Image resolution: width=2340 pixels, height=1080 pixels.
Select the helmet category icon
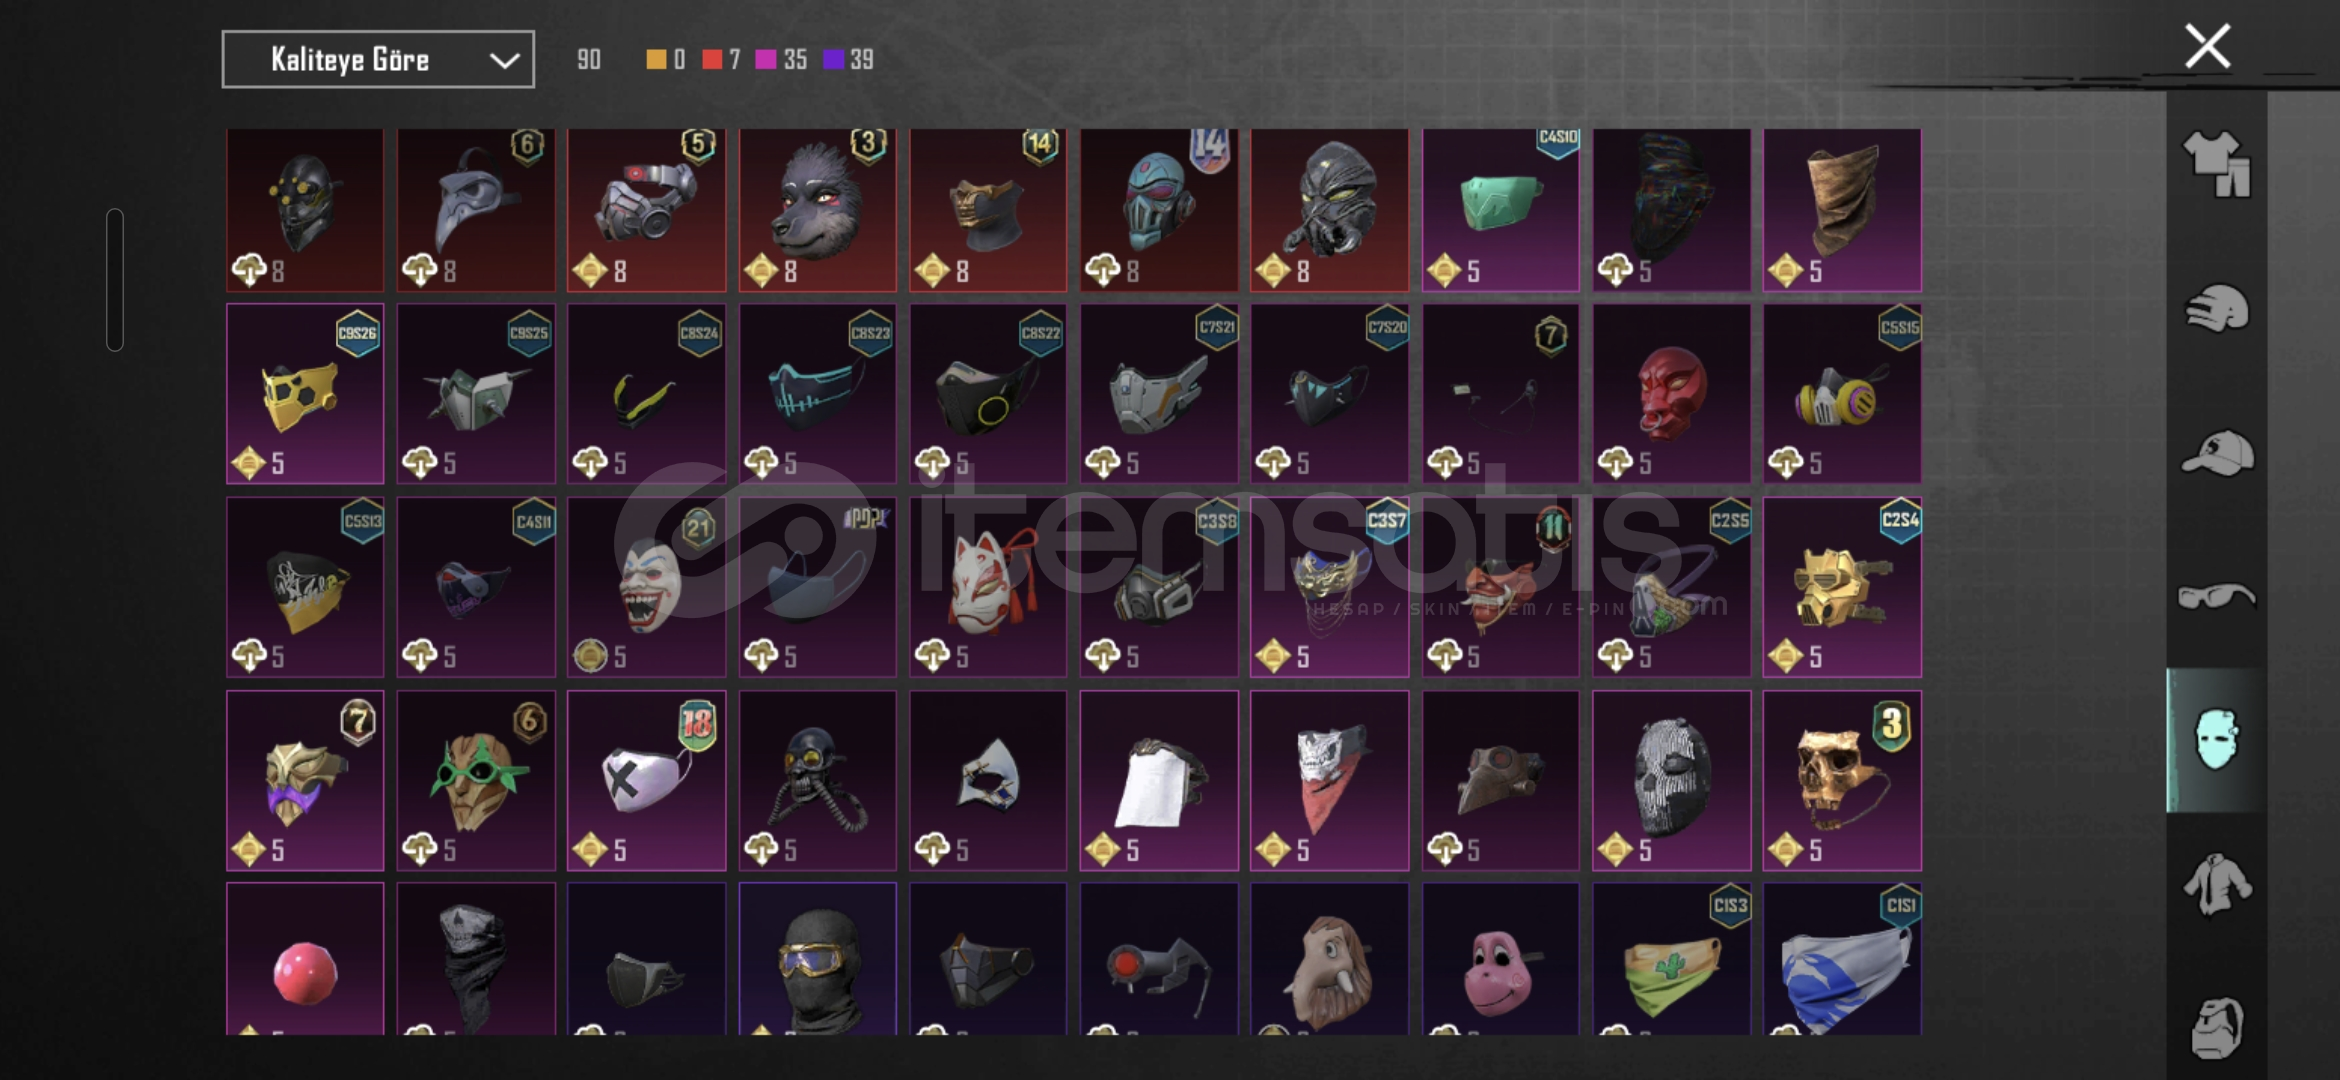coord(2217,309)
